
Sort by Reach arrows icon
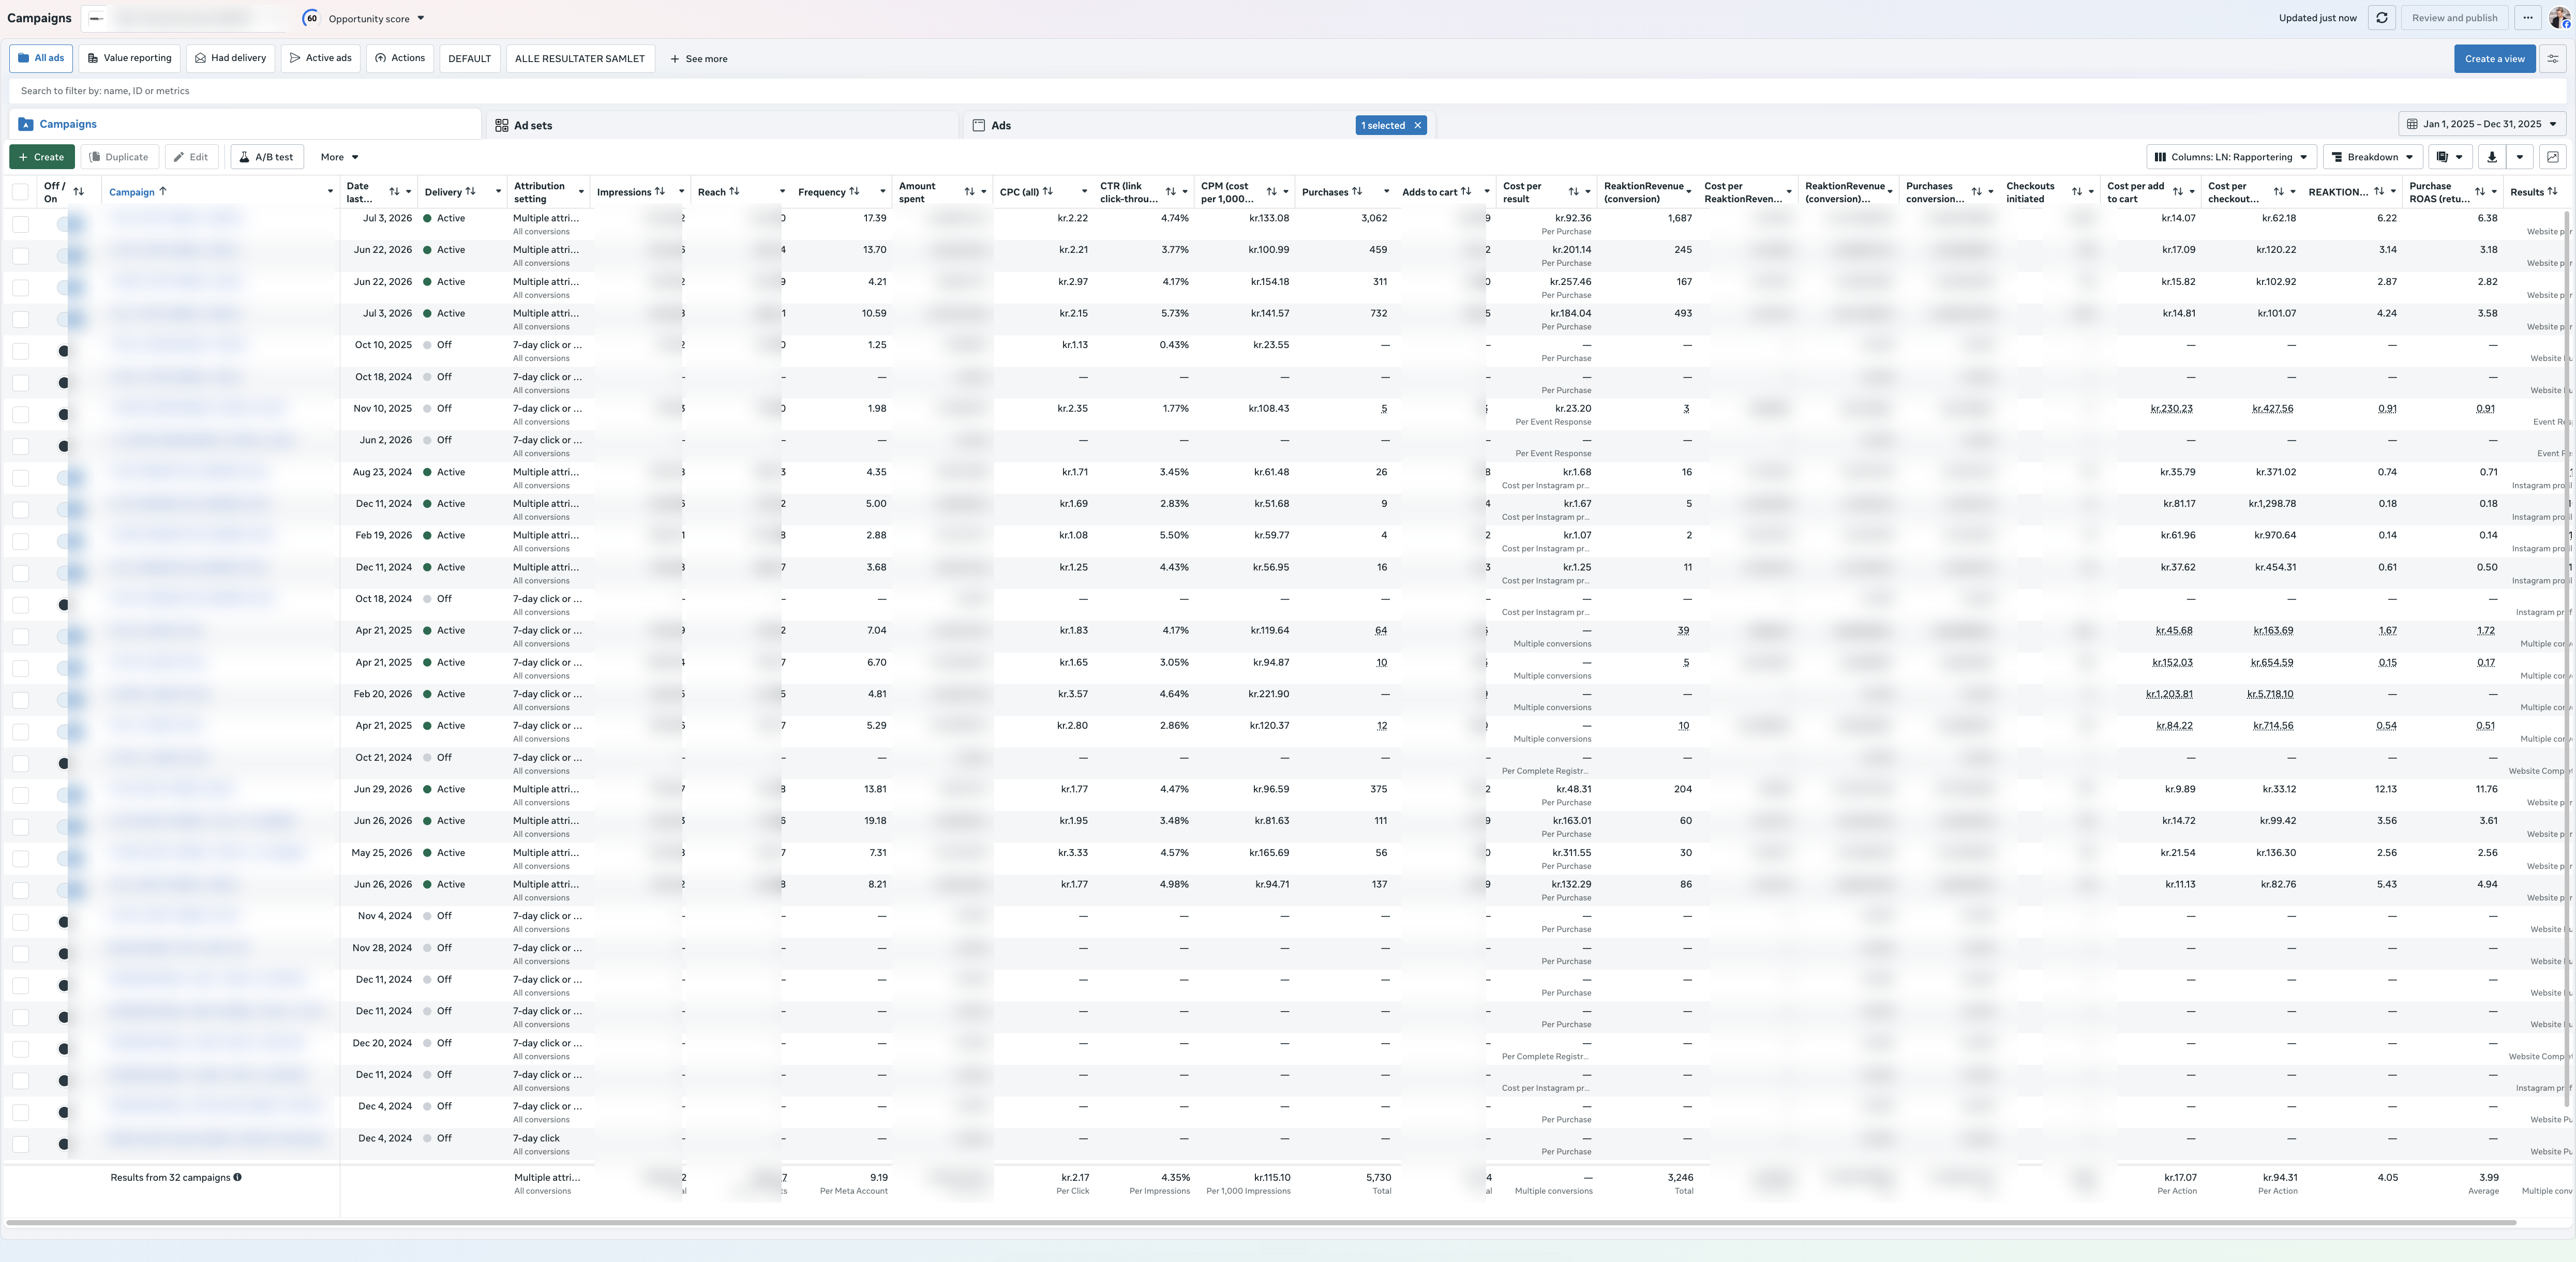(x=734, y=192)
